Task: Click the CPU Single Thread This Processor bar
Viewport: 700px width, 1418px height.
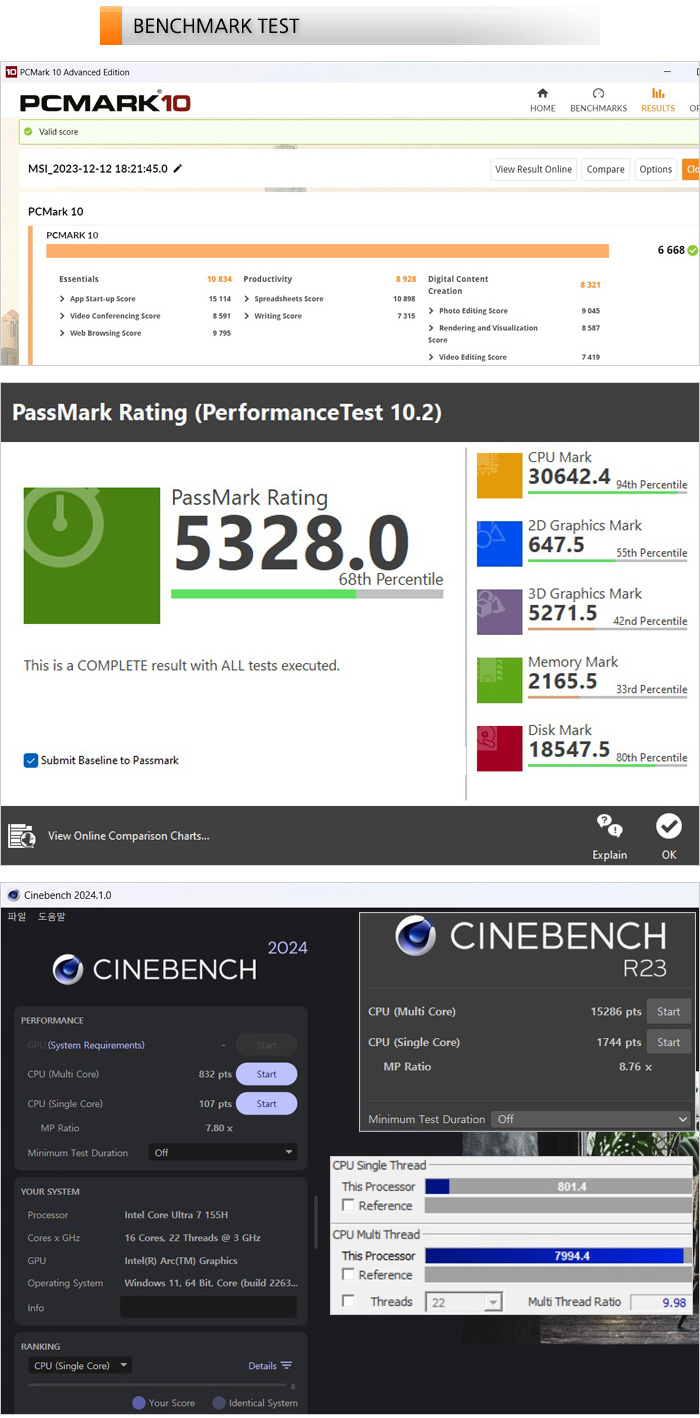Action: [558, 1187]
